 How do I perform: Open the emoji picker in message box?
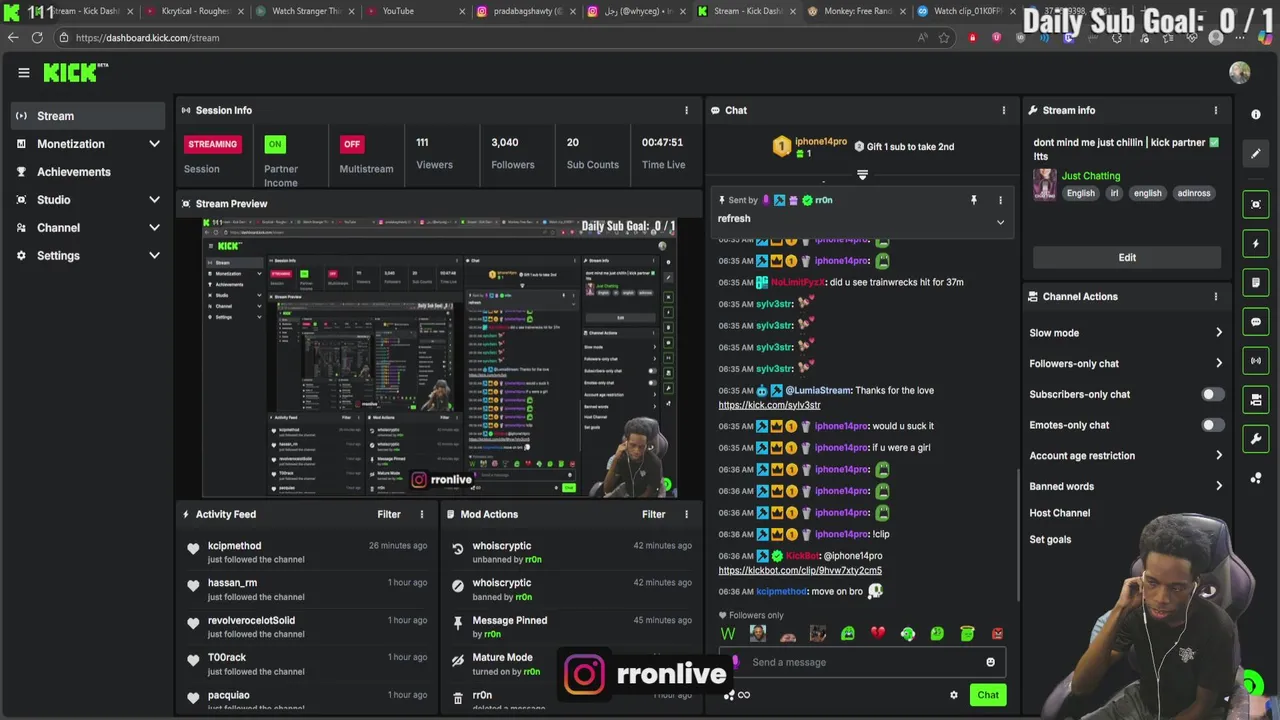pyautogui.click(x=990, y=662)
